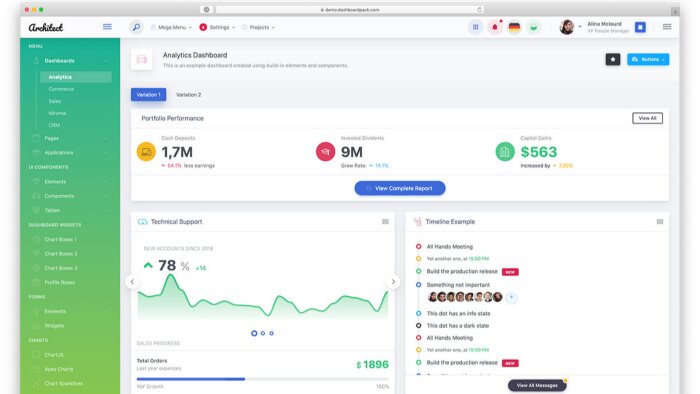
Task: Click the View All Messages button
Action: pyautogui.click(x=537, y=385)
